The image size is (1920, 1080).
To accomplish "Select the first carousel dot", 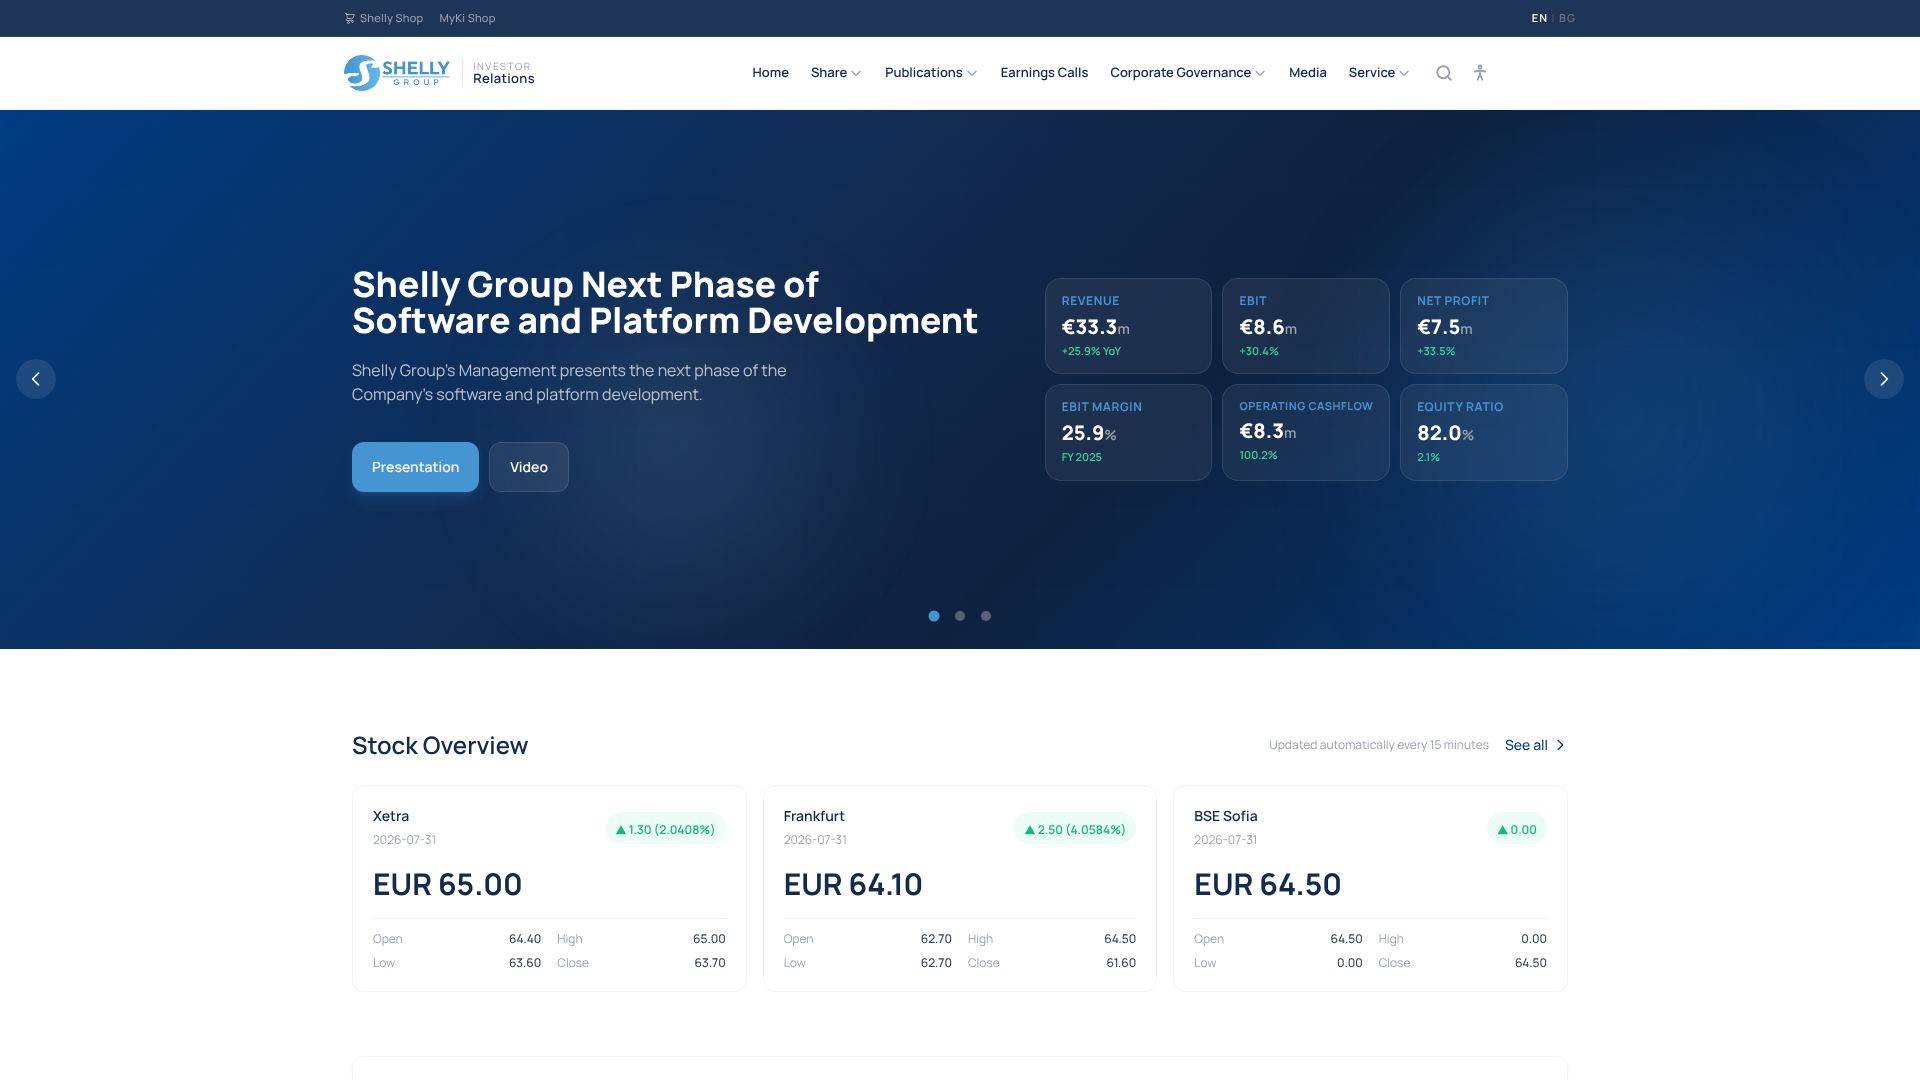I will pyautogui.click(x=934, y=616).
